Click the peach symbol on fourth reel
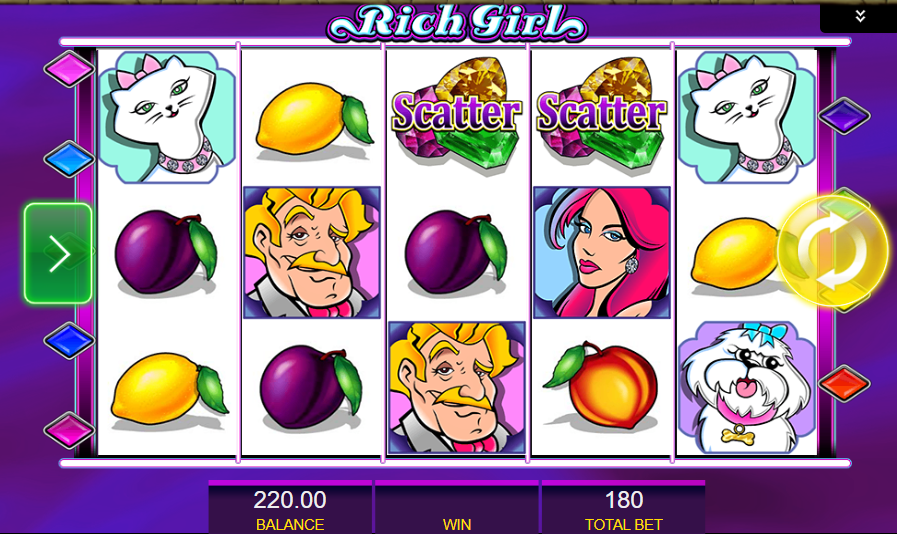Viewport: 897px width, 534px height. 601,386
